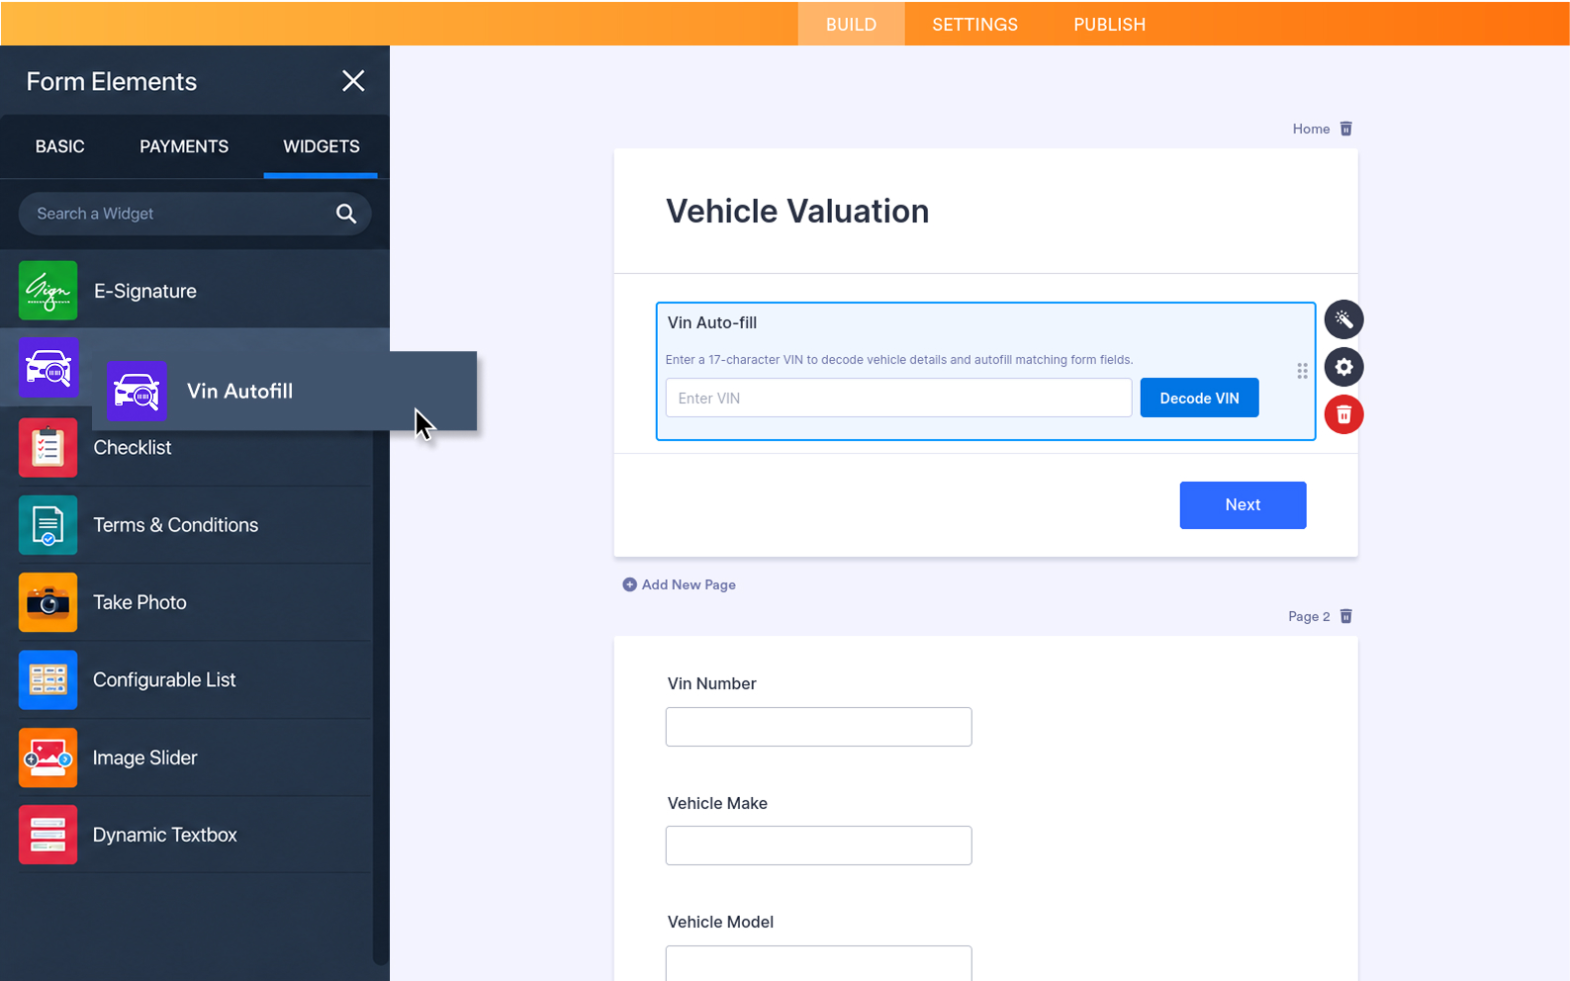Click the Vehicle Make text field
The width and height of the screenshot is (1570, 981).
point(818,845)
